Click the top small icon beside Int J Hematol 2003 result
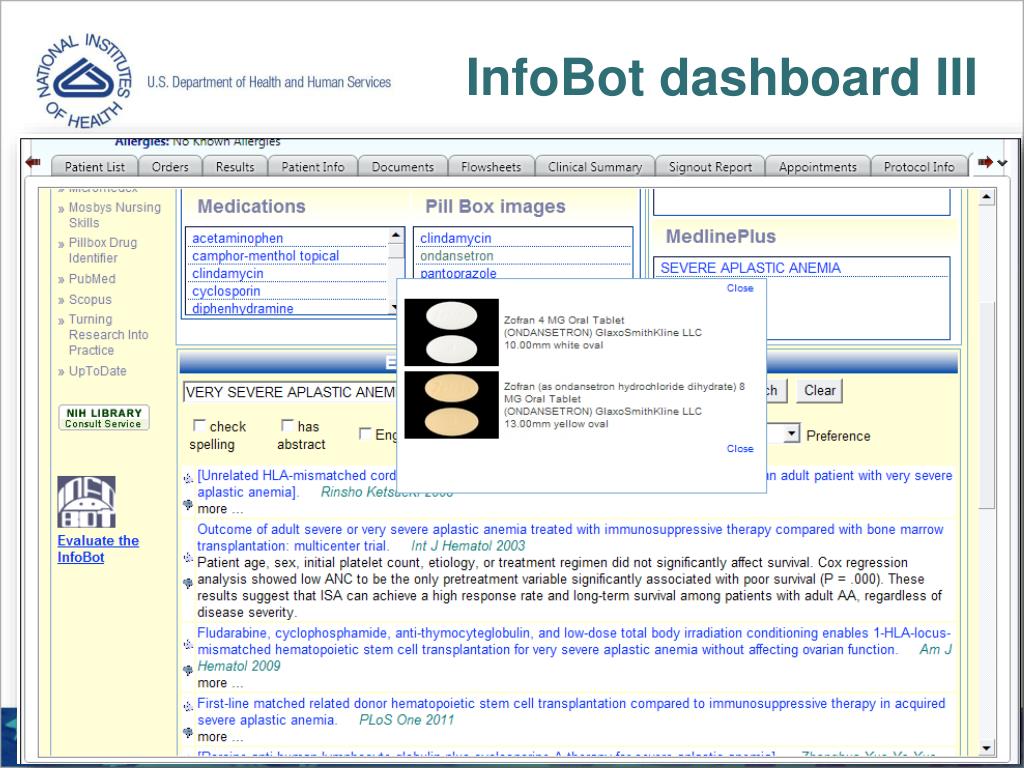The height and width of the screenshot is (768, 1024). coord(188,558)
